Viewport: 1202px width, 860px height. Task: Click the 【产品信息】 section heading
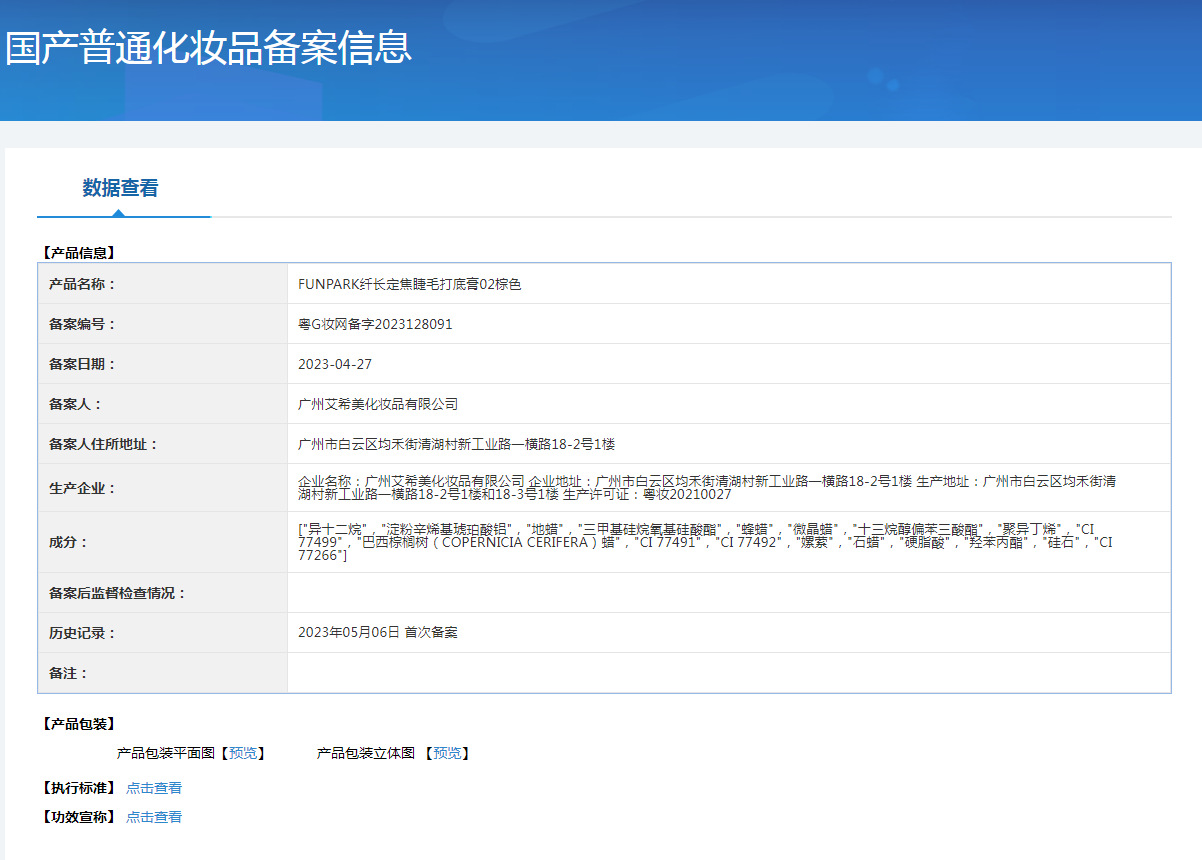pos(77,253)
